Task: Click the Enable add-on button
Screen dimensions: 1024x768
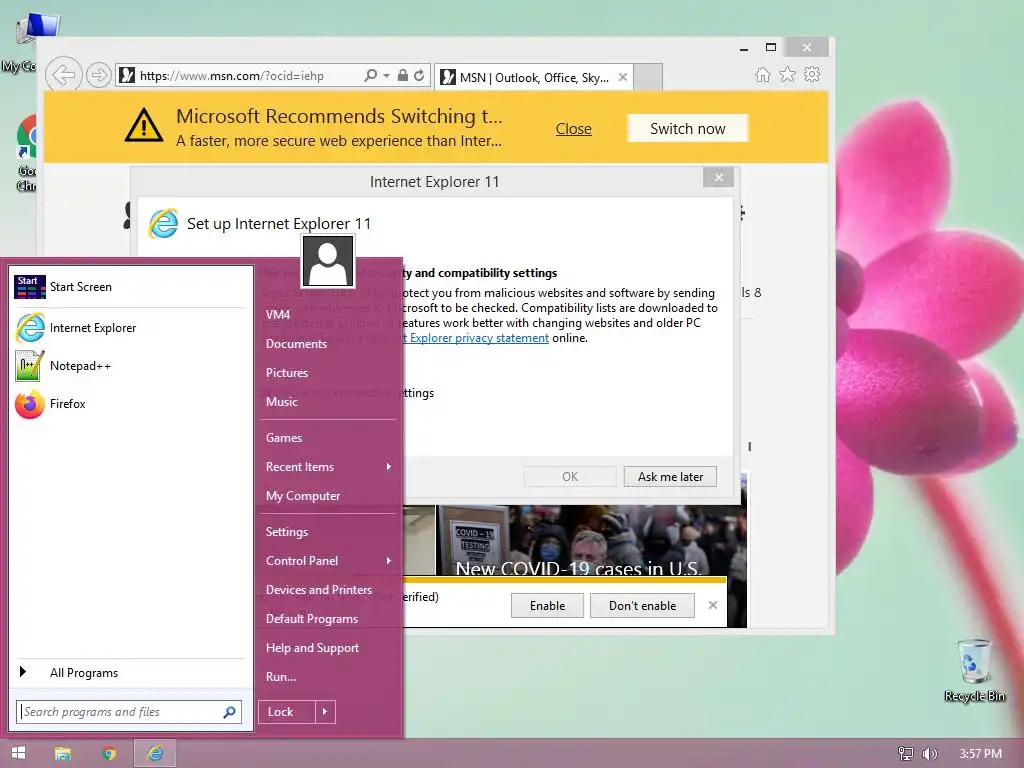Action: [547, 605]
